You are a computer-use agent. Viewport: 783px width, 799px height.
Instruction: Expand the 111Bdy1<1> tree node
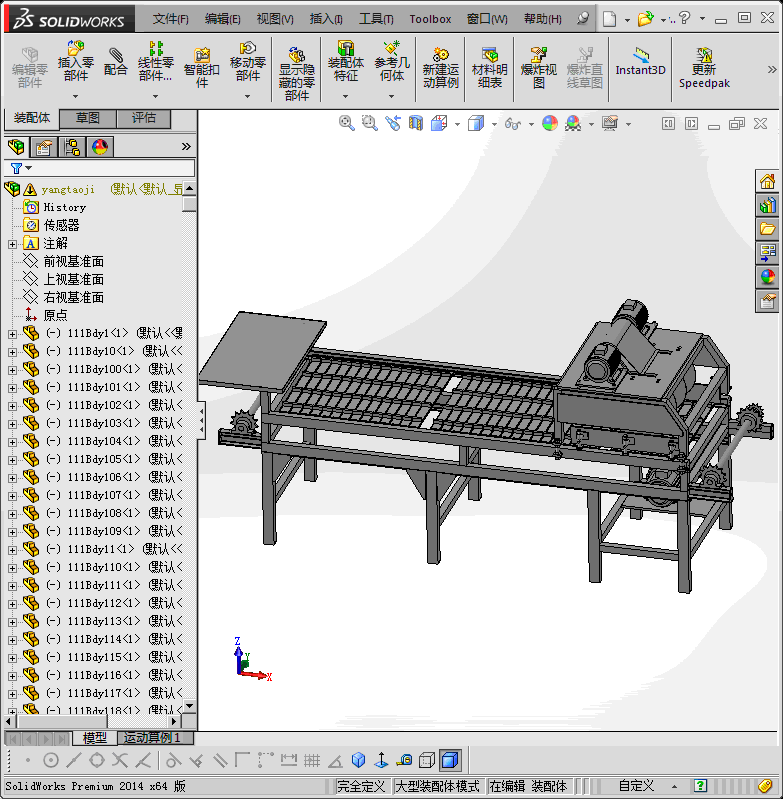point(12,334)
